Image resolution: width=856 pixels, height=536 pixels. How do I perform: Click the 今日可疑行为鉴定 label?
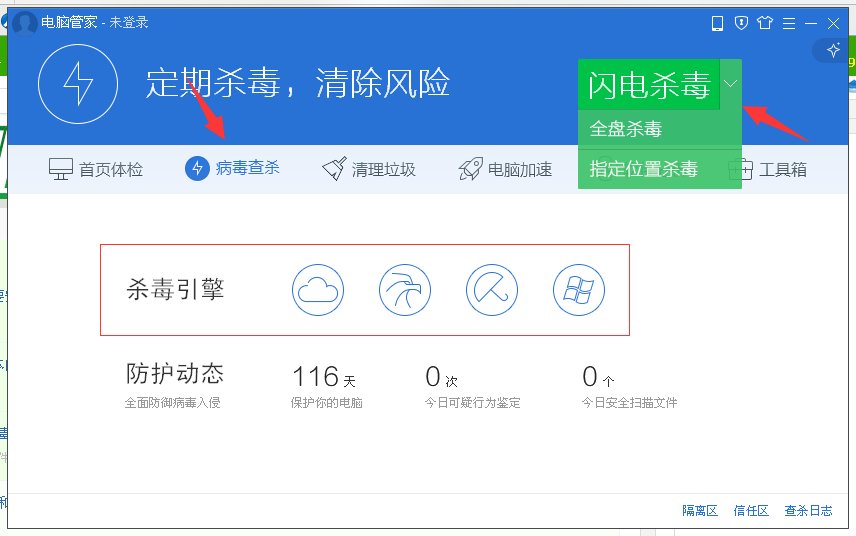[473, 403]
